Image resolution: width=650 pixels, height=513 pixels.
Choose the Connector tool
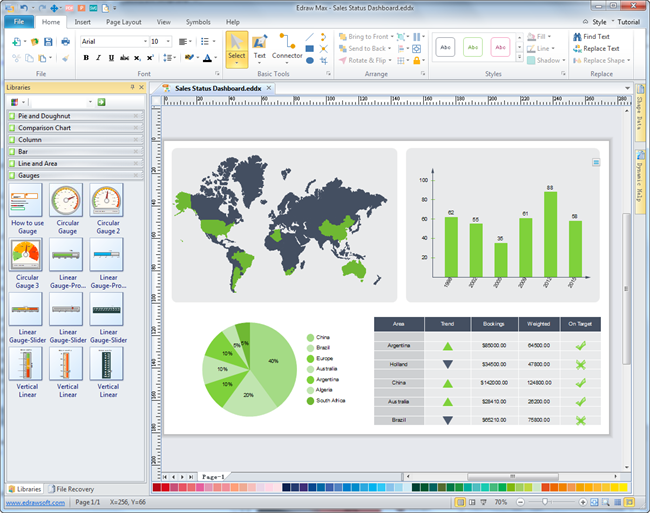287,48
